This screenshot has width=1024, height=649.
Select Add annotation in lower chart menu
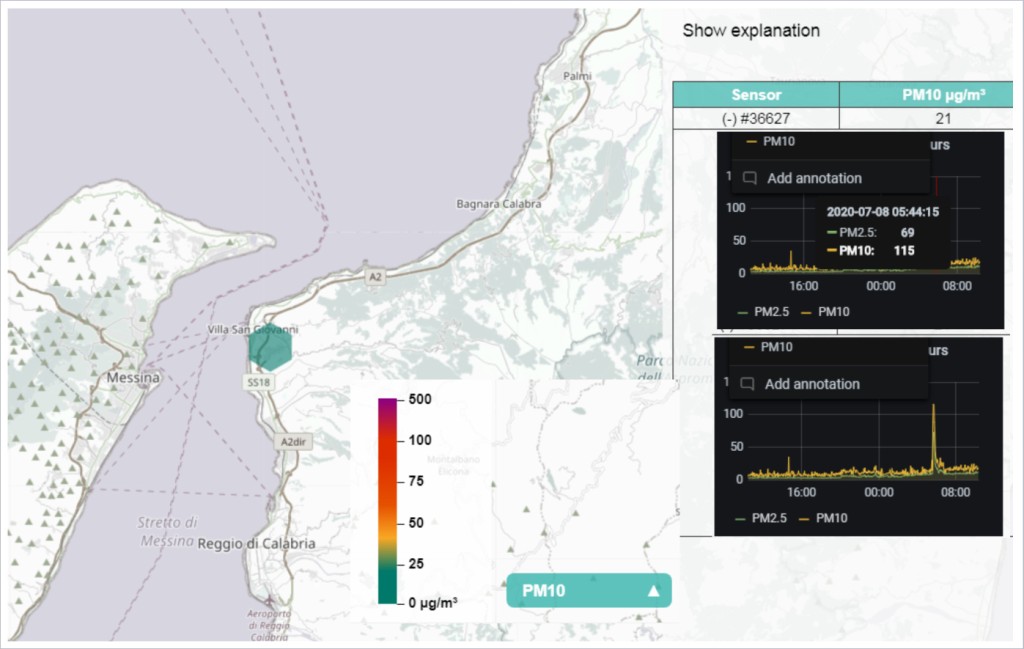coord(812,384)
